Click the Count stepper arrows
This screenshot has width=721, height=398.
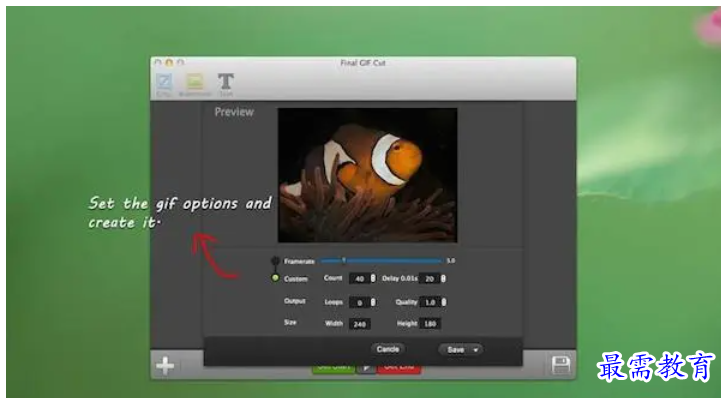[373, 279]
